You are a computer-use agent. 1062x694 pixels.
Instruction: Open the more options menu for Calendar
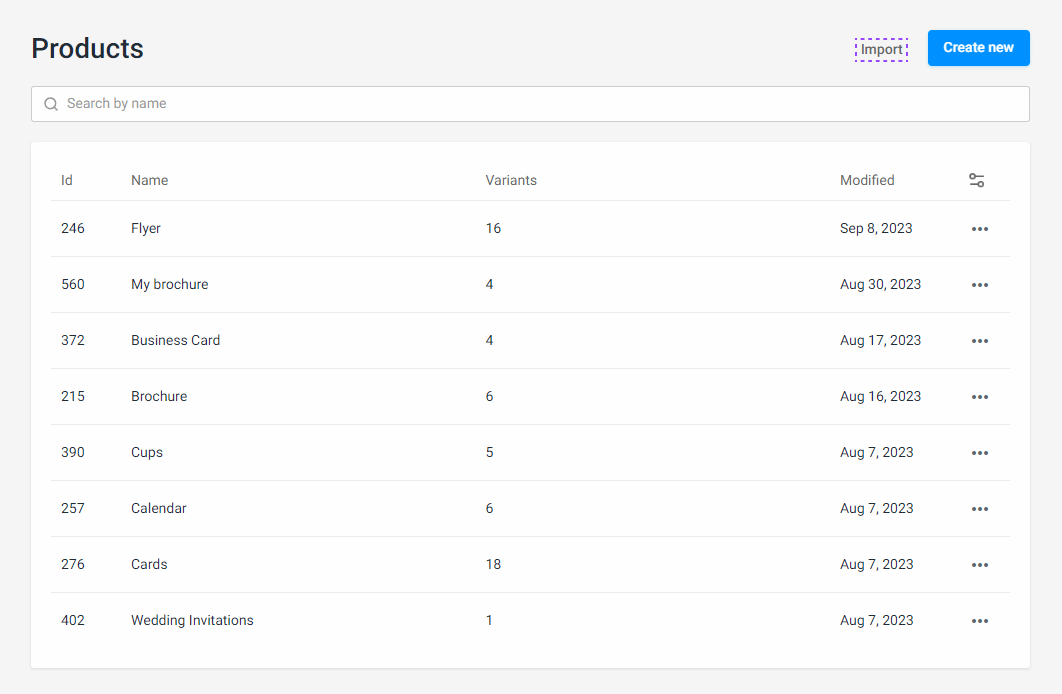coord(979,509)
